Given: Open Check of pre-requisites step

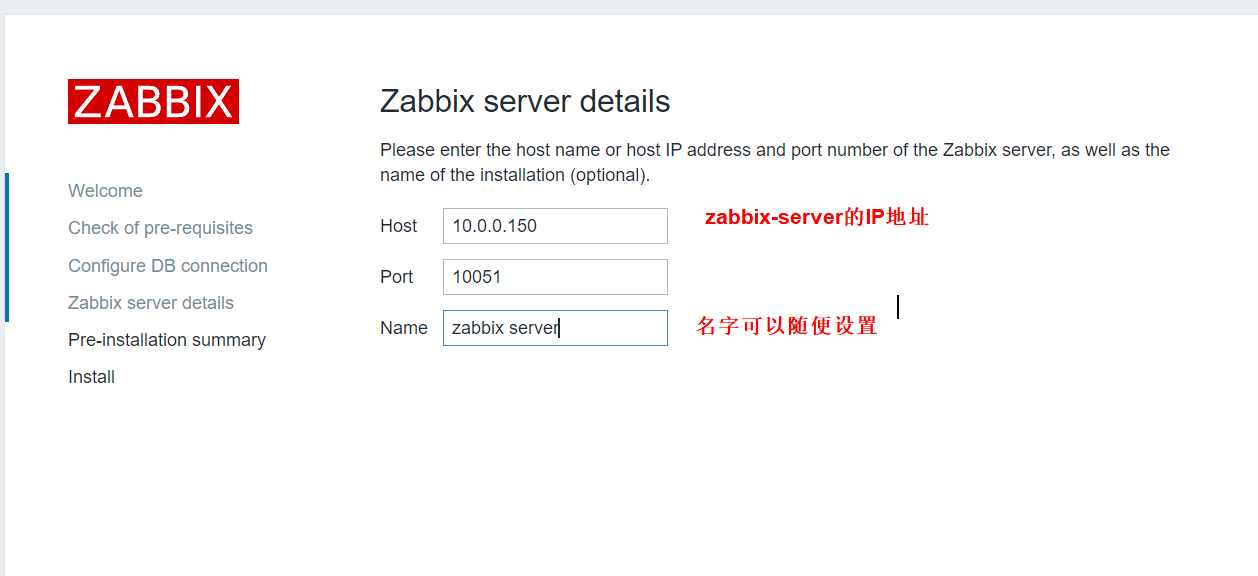Looking at the screenshot, I should coord(160,228).
